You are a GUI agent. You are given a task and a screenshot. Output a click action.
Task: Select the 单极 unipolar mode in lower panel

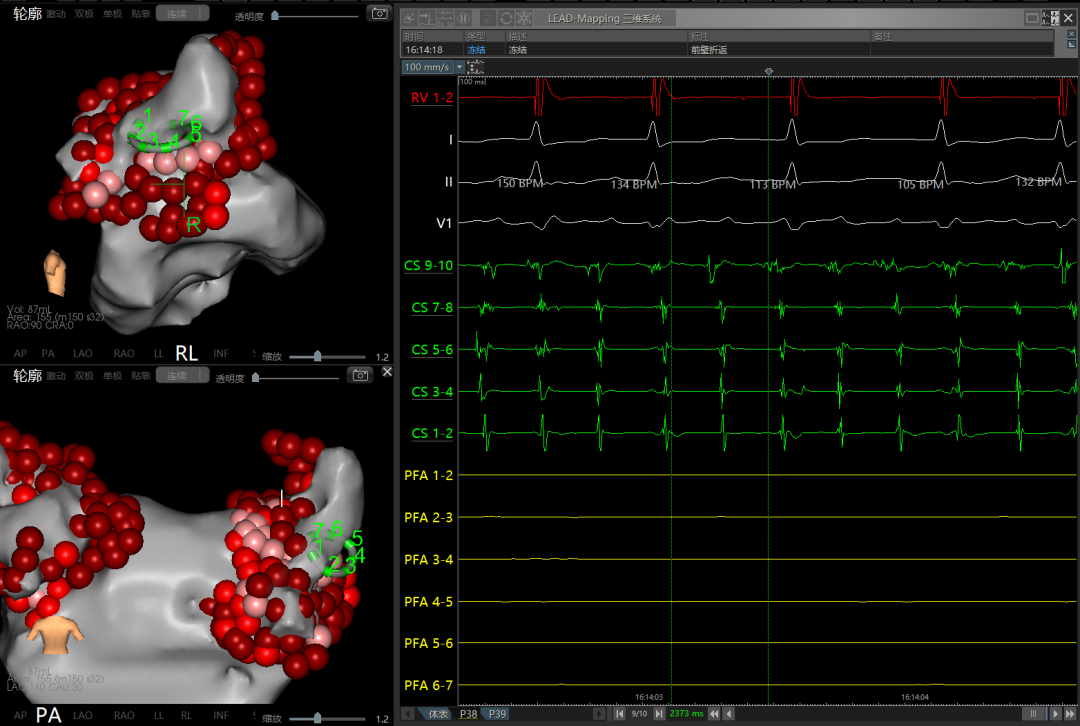click(x=112, y=376)
